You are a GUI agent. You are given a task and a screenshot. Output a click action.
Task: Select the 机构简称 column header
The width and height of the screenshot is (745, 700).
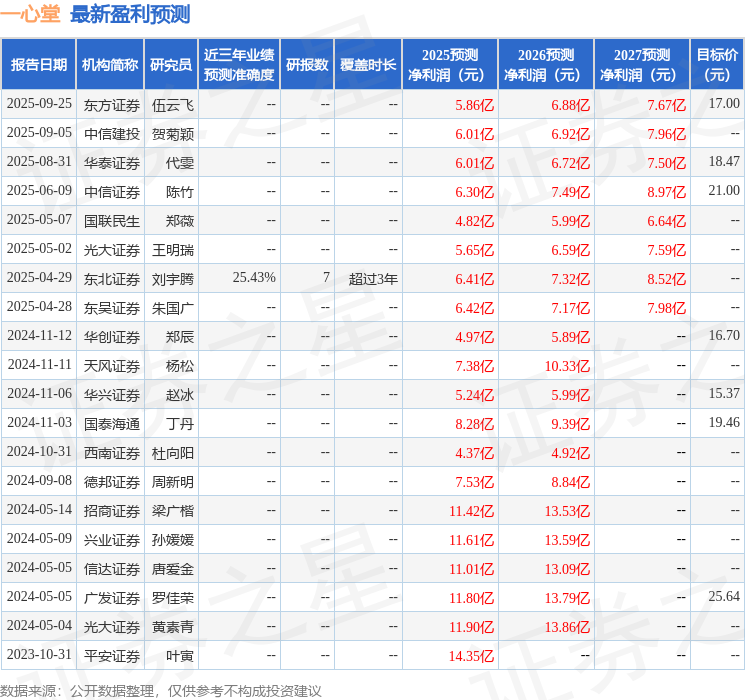pyautogui.click(x=110, y=64)
